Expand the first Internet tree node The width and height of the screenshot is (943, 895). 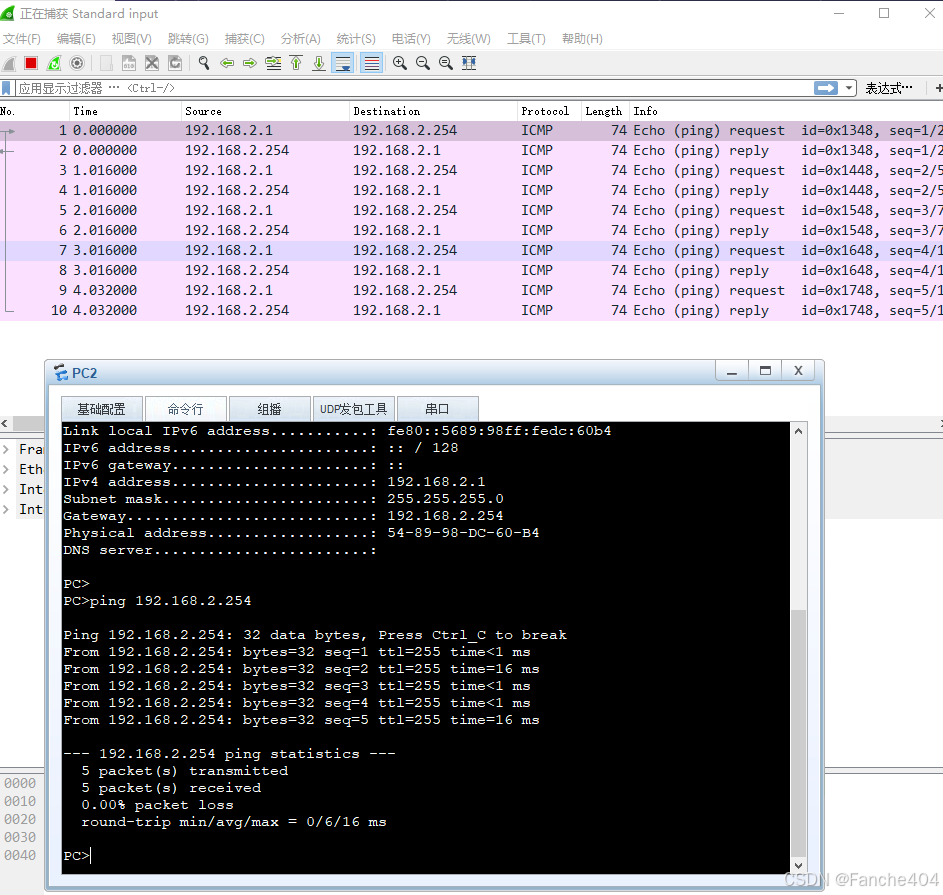5,490
